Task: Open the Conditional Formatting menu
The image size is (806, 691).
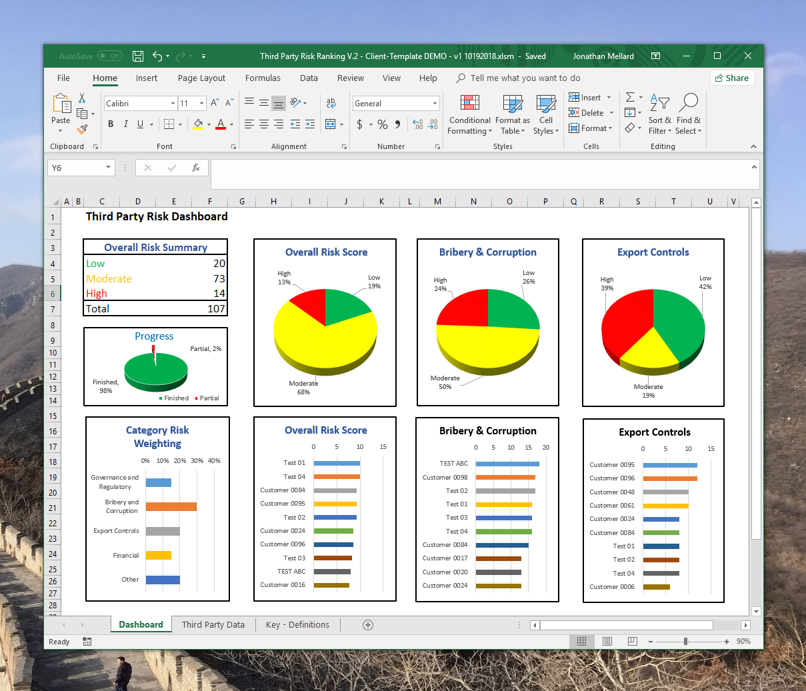Action: coord(469,114)
